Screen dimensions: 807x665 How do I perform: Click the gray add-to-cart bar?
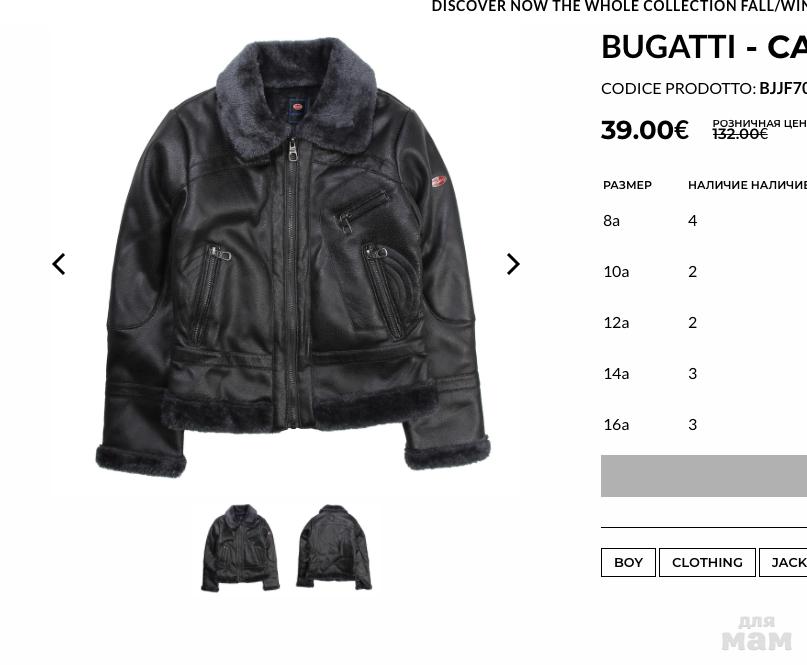pos(704,476)
